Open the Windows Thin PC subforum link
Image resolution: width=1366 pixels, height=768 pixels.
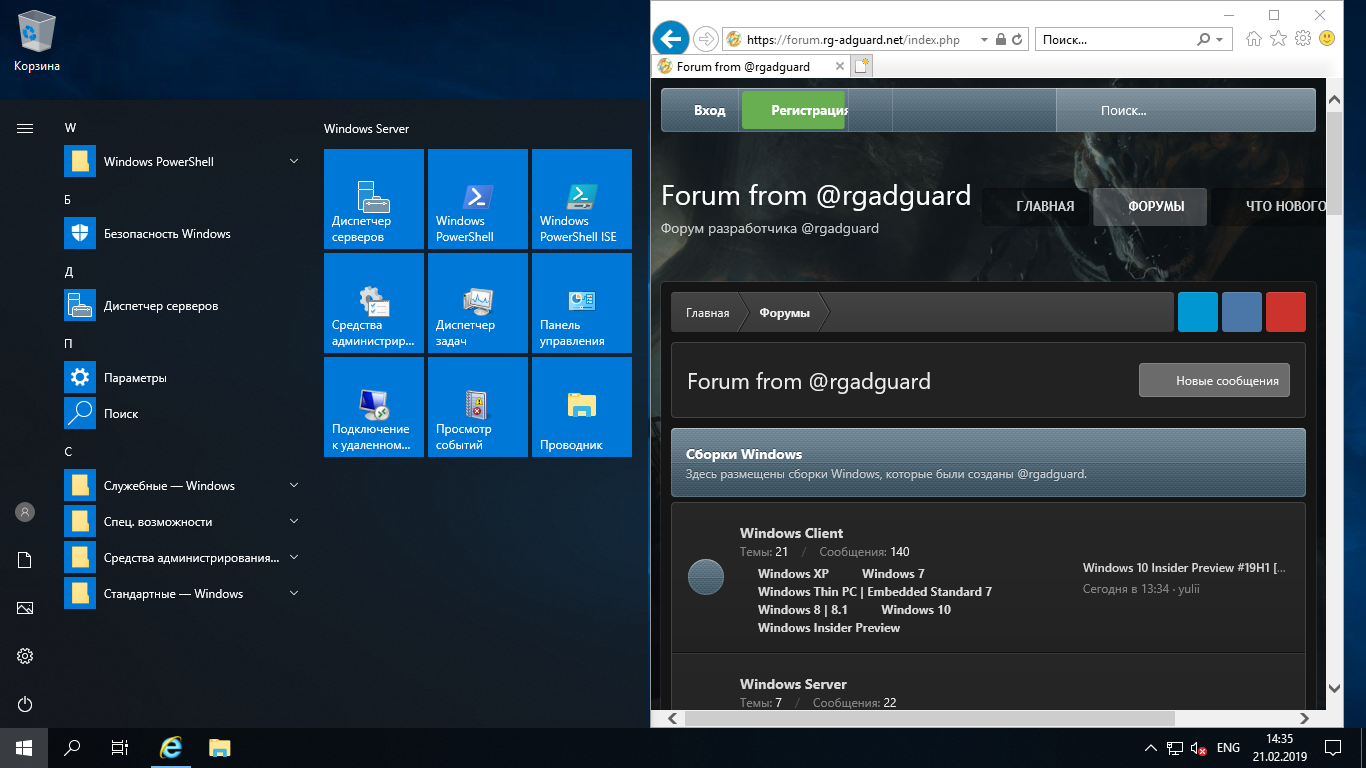(x=875, y=592)
